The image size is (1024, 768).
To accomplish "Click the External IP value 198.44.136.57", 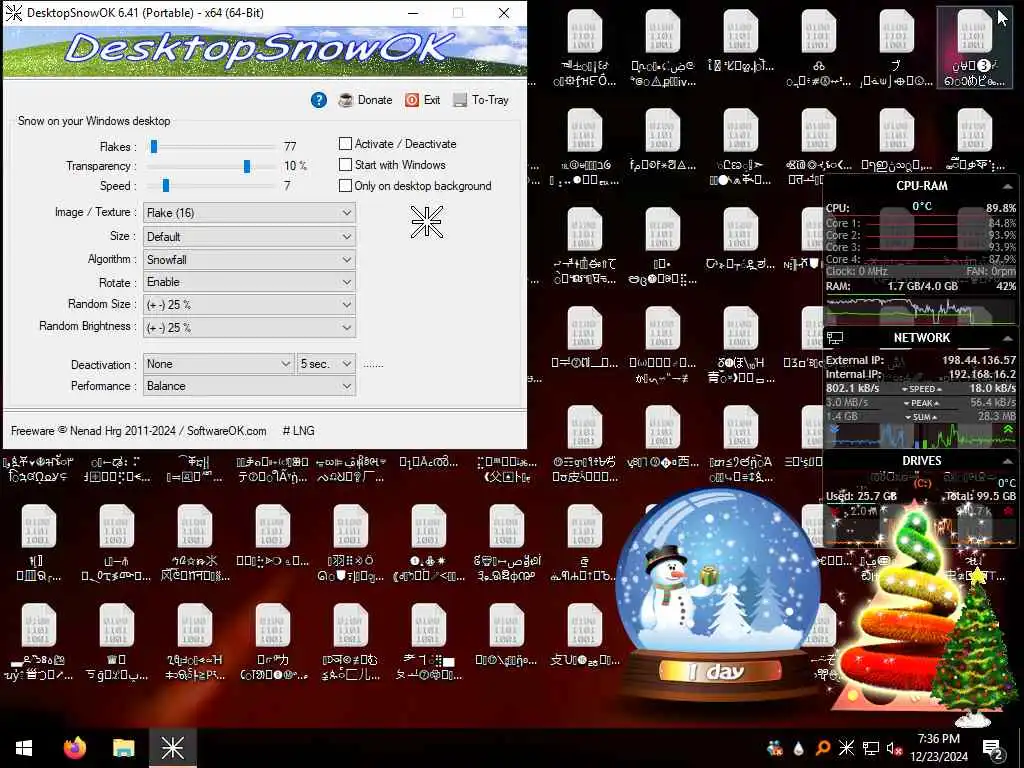I will [979, 360].
